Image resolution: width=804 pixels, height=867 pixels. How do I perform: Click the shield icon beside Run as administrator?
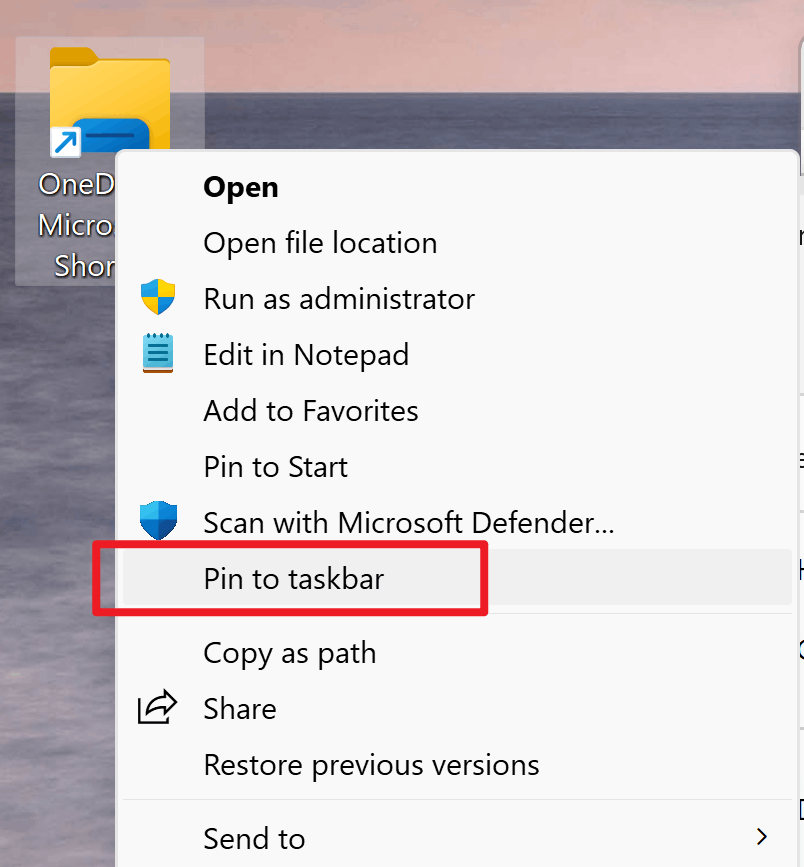158,297
